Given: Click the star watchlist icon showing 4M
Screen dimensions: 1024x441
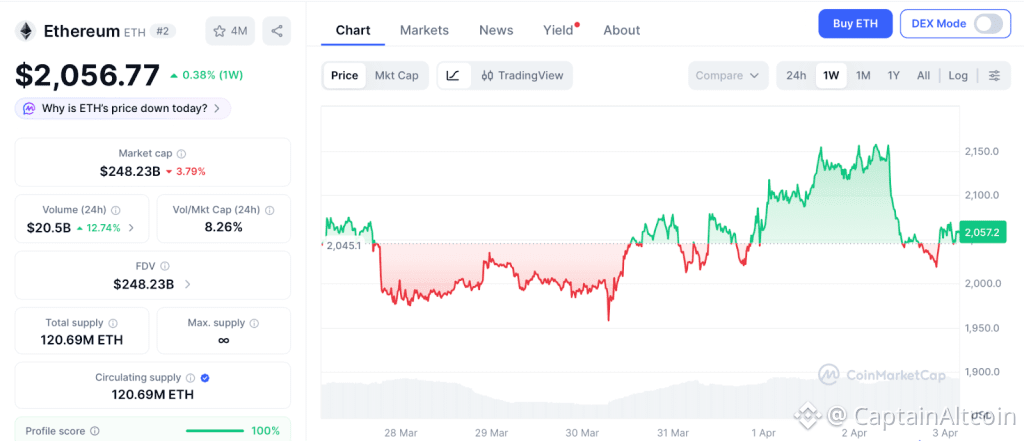Looking at the screenshot, I should (230, 31).
